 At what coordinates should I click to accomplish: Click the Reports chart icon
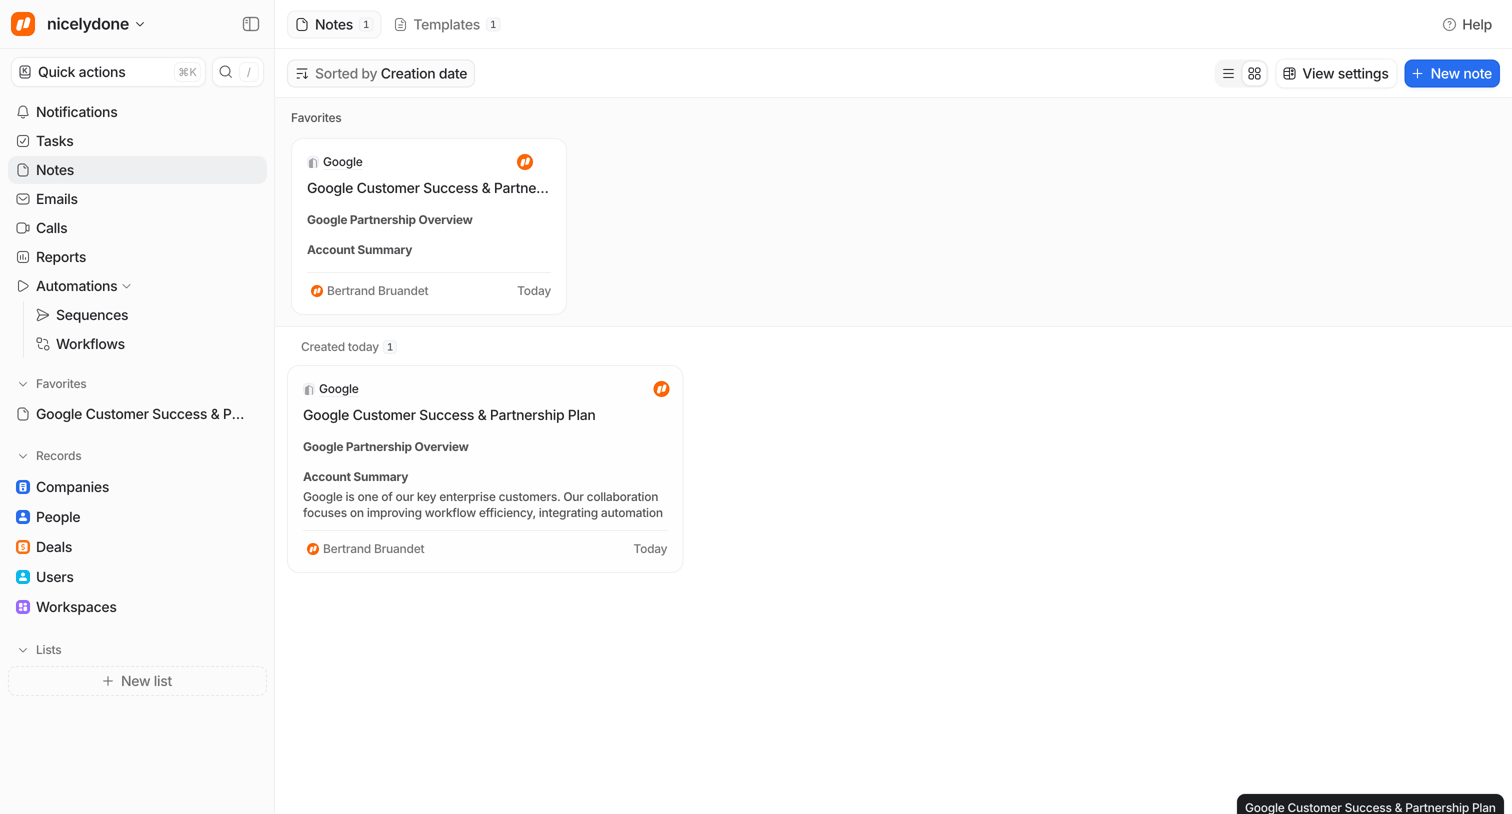coord(23,257)
